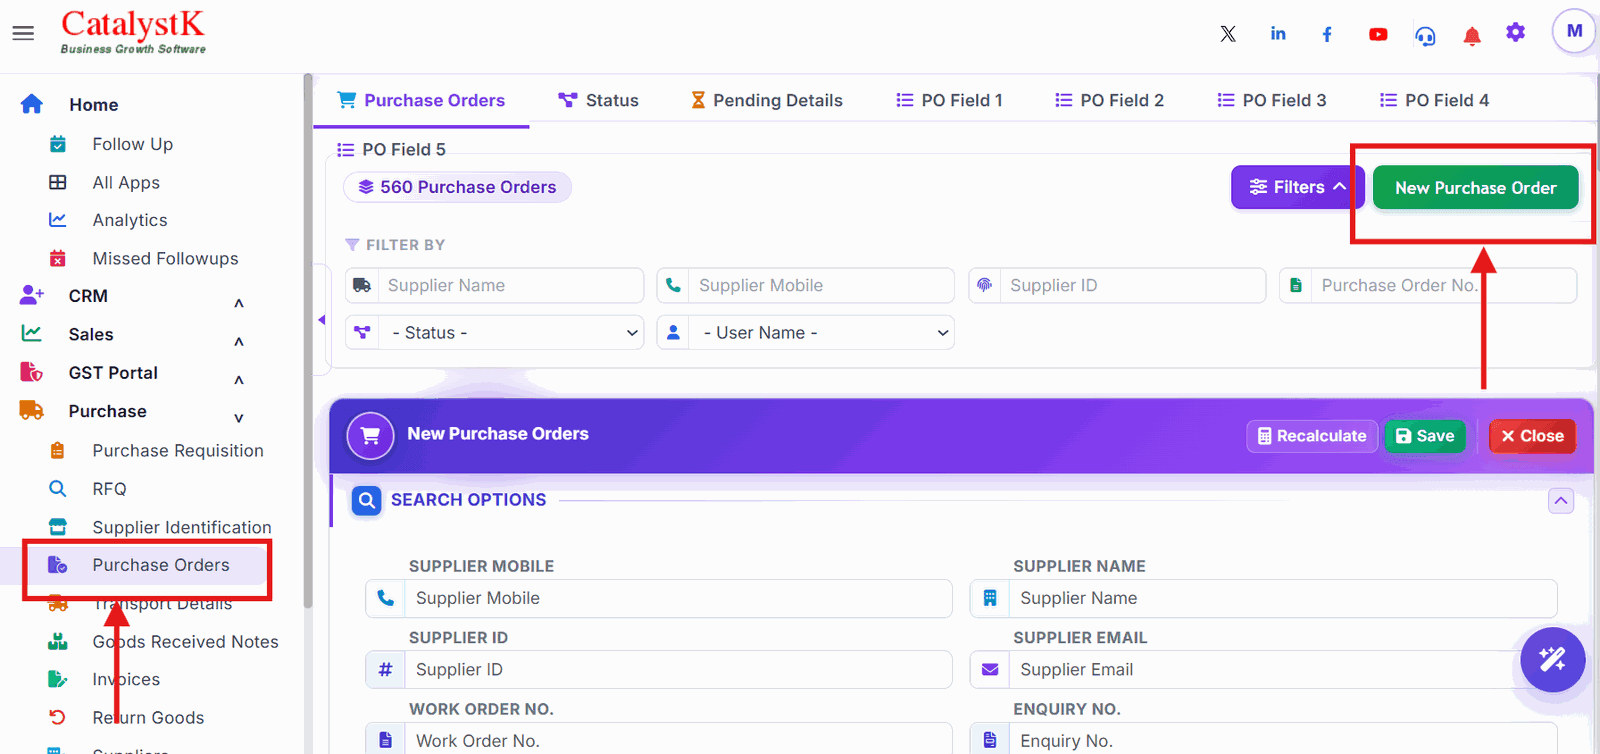Open the notifications bell icon
This screenshot has width=1600, height=754.
pos(1472,36)
